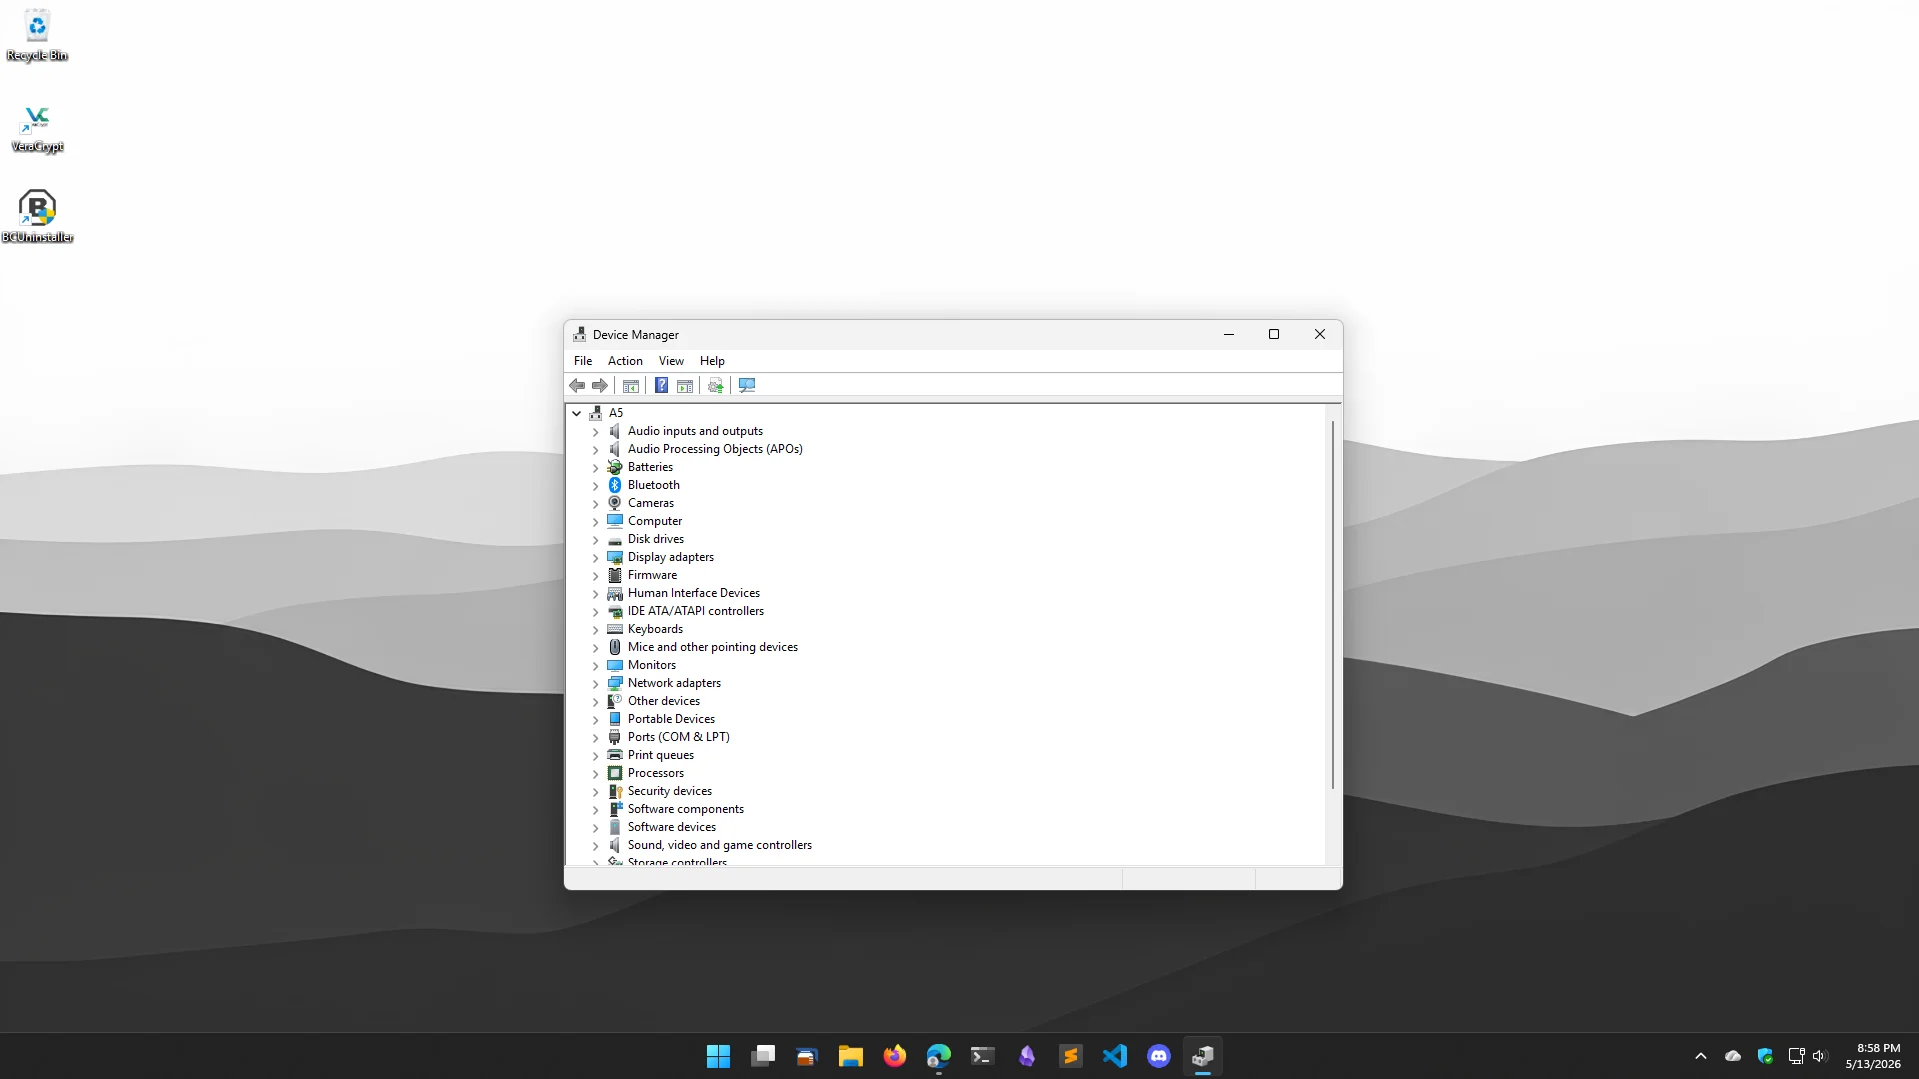The height and width of the screenshot is (1079, 1919).
Task: Click the Keyboards category icon
Action: click(615, 629)
